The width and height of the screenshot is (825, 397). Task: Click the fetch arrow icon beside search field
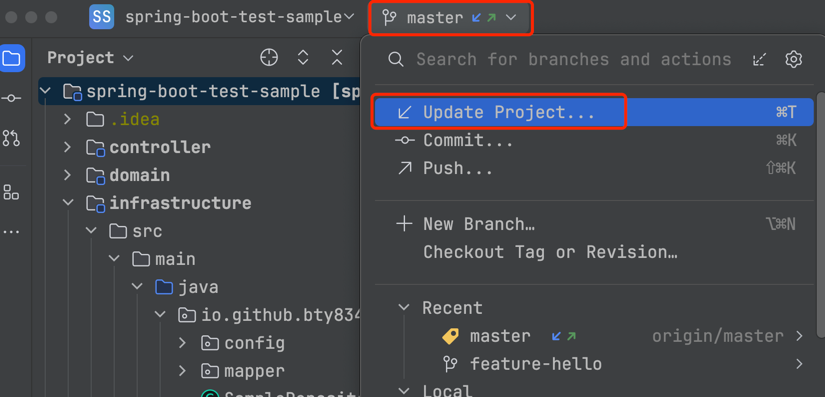point(759,59)
